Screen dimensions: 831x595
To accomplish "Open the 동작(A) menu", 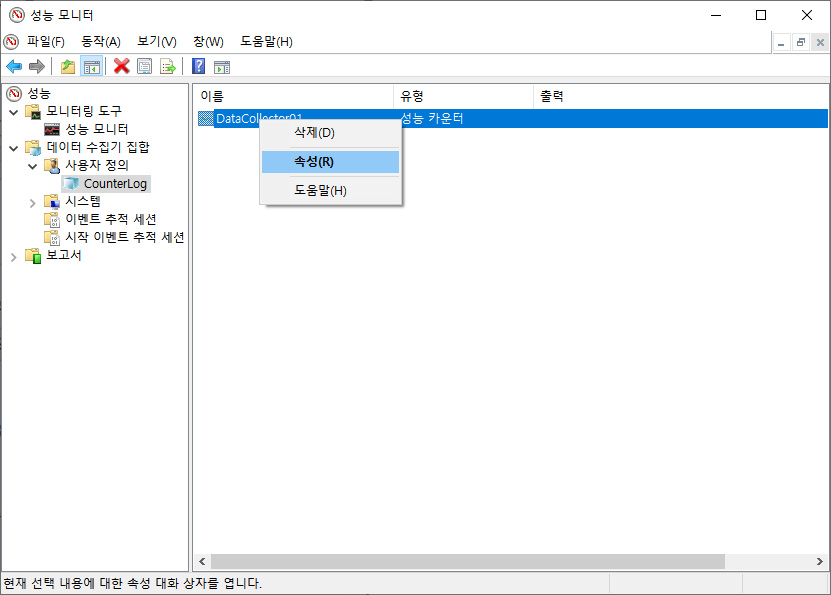I will 101,41.
